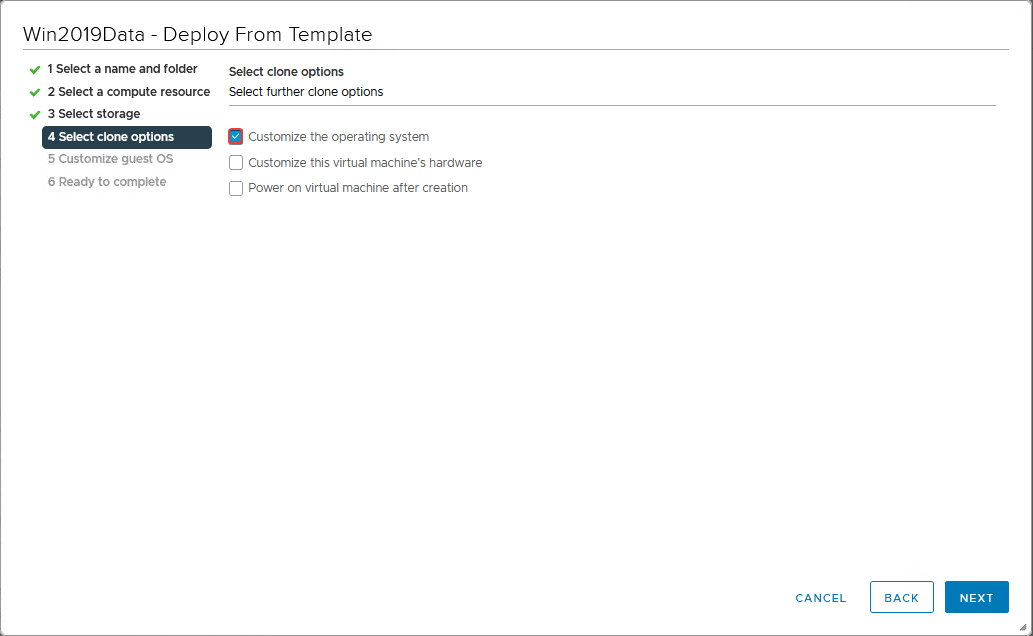Go to step 1 Select a name and folder
Viewport: 1033px width, 636px height.
point(122,69)
